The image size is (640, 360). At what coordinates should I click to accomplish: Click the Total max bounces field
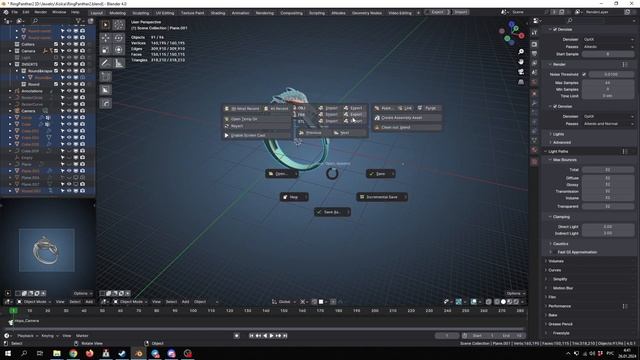click(x=608, y=169)
